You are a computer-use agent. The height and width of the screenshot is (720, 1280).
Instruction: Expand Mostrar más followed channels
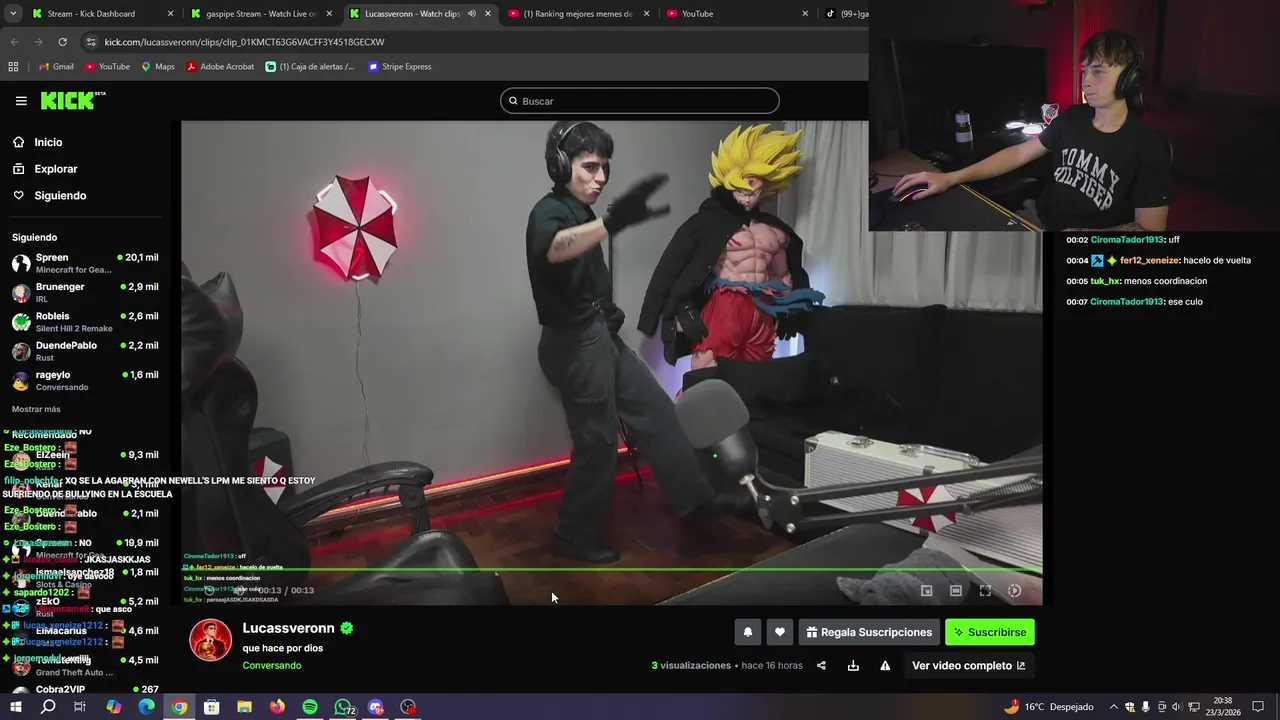36,409
